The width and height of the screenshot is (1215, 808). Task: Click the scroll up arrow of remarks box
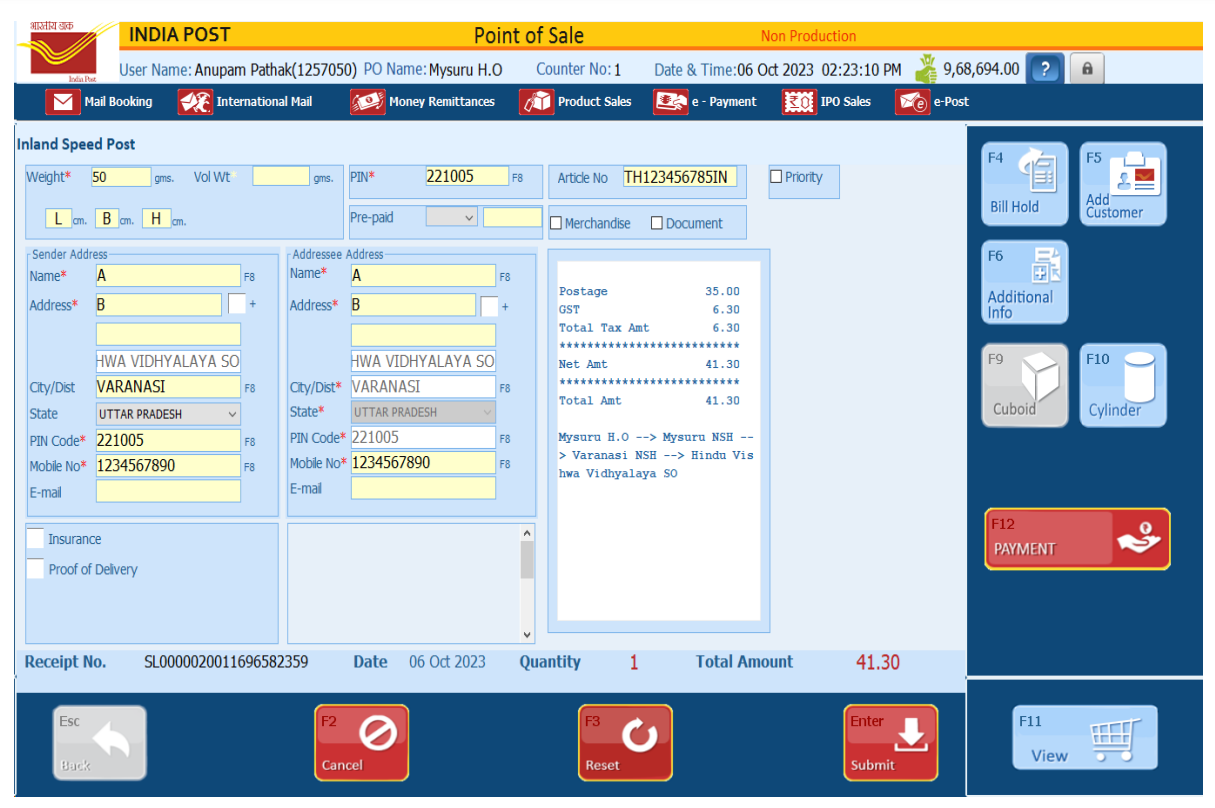click(x=527, y=534)
